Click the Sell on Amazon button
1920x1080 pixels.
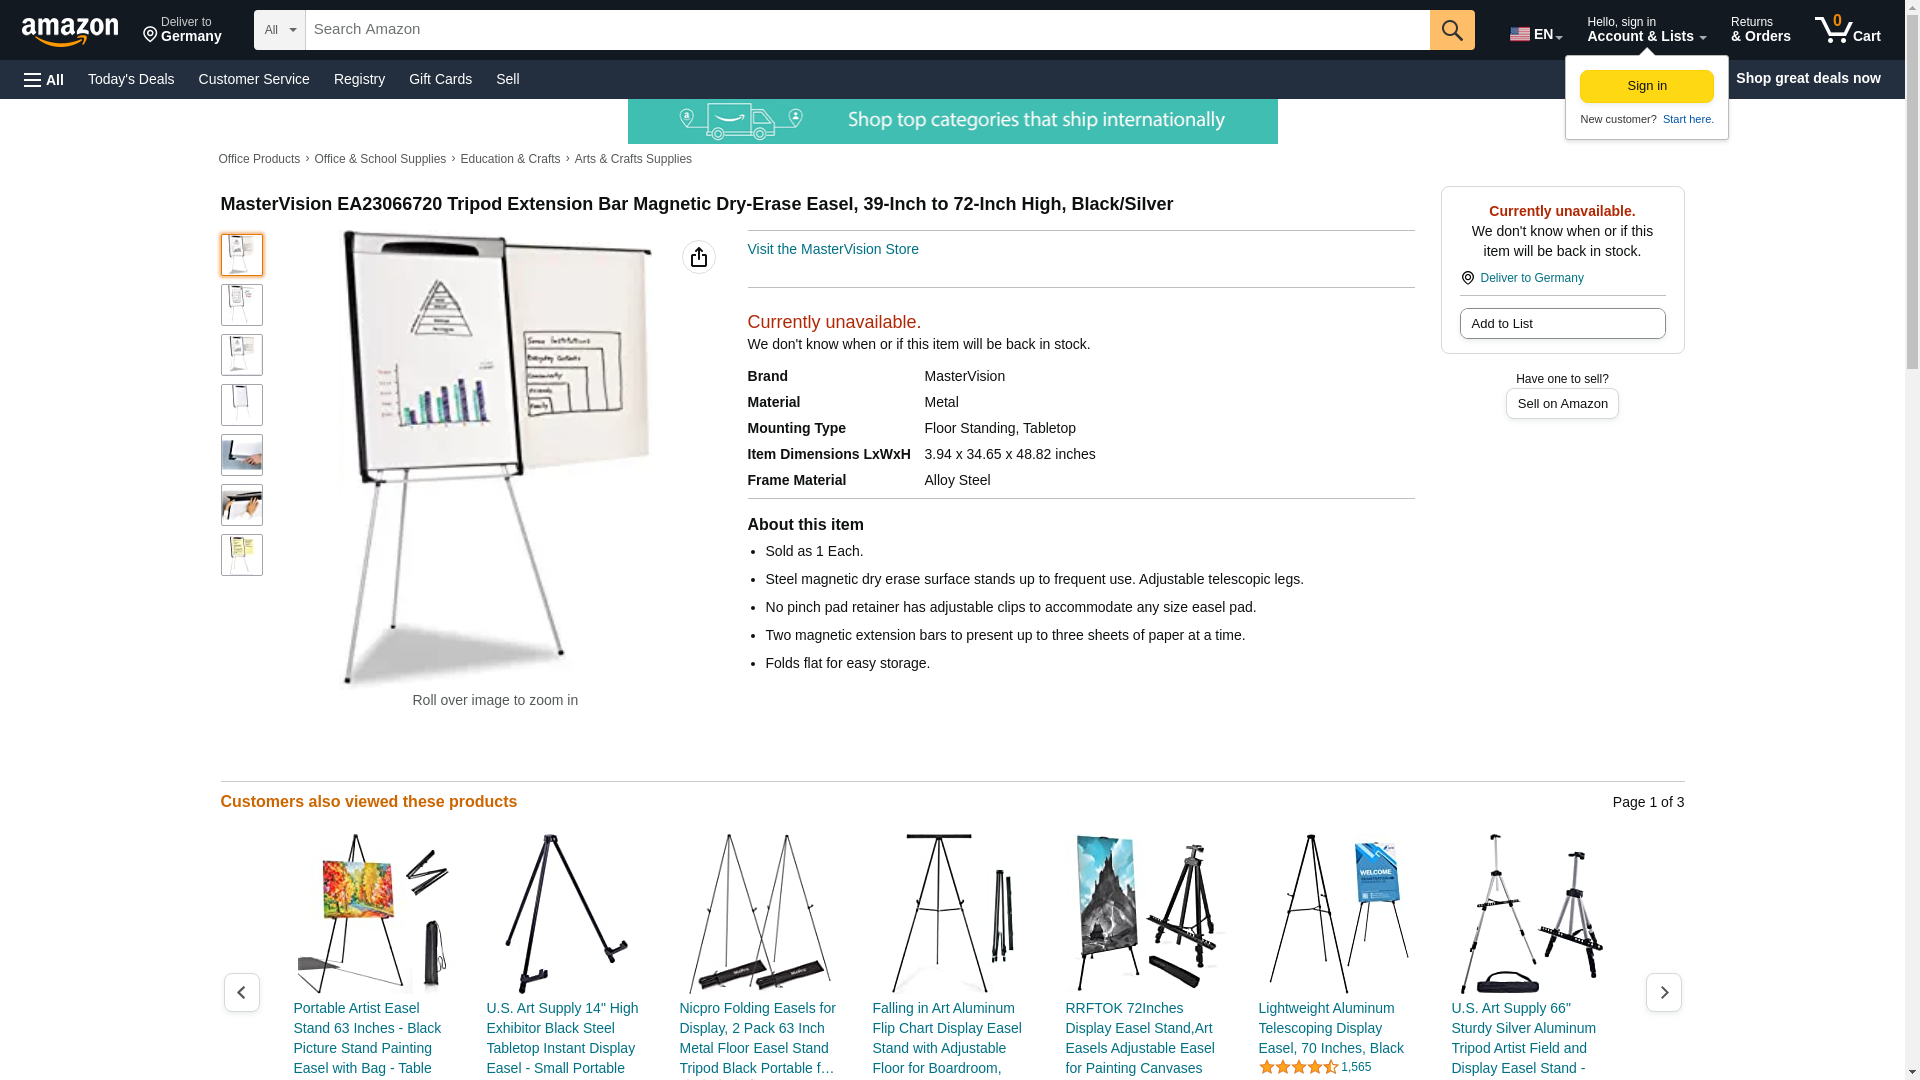pyautogui.click(x=1562, y=403)
